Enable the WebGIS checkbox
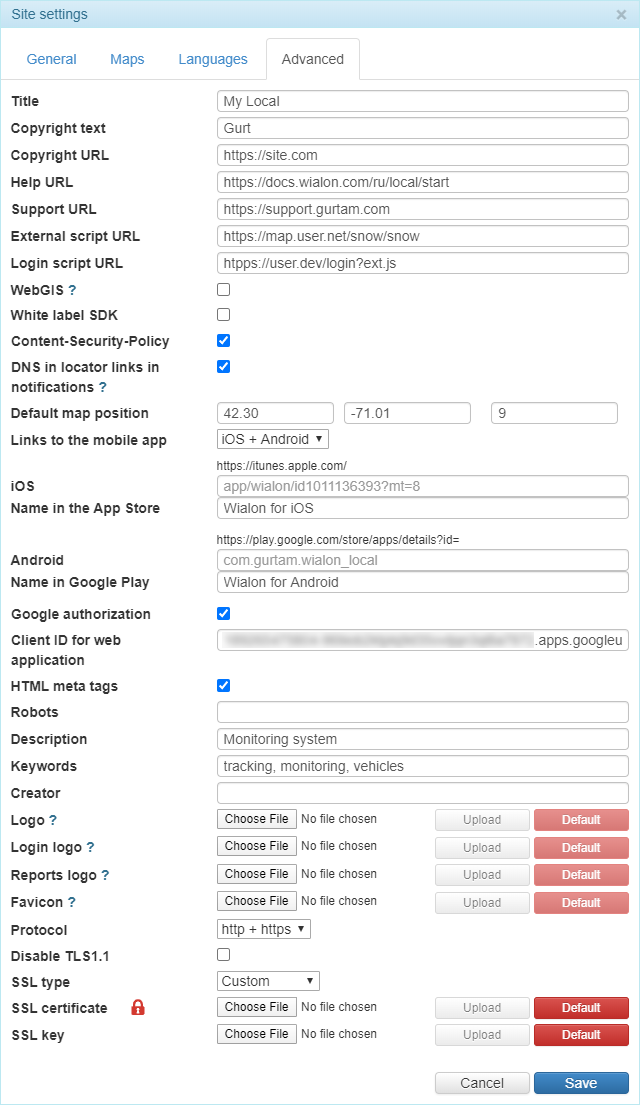The width and height of the screenshot is (640, 1105). point(224,289)
